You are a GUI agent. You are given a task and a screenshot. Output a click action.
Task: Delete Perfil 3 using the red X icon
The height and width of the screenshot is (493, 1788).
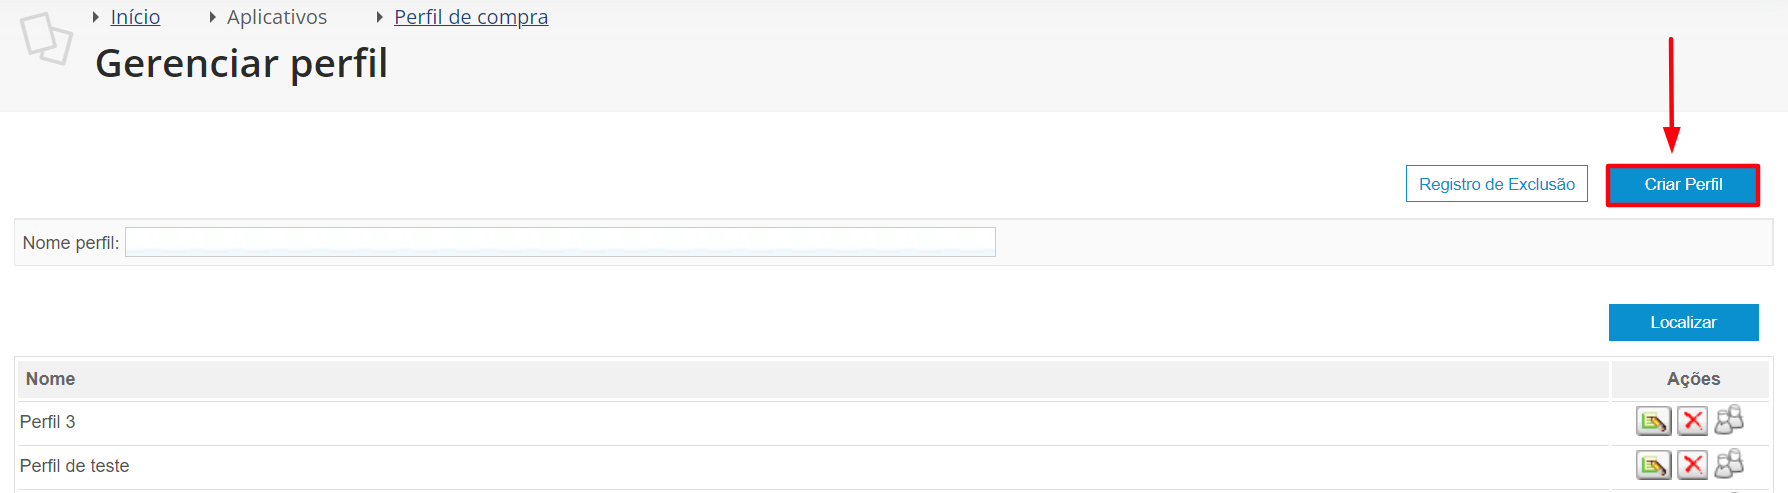1692,421
